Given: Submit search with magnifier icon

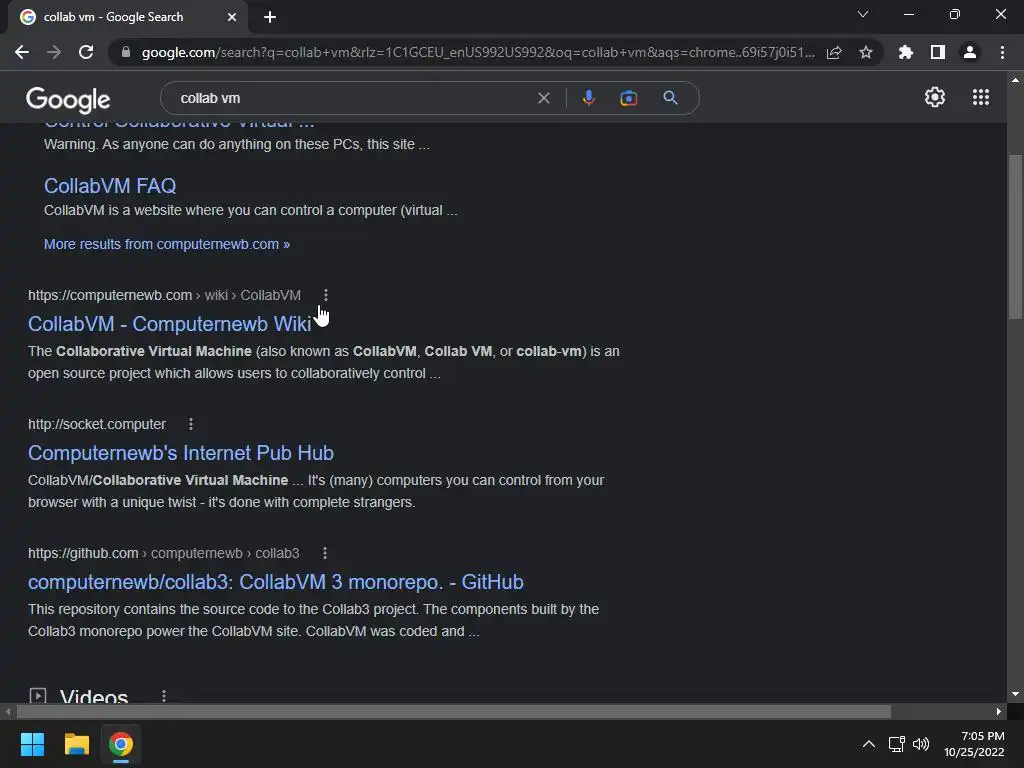Looking at the screenshot, I should (x=670, y=98).
